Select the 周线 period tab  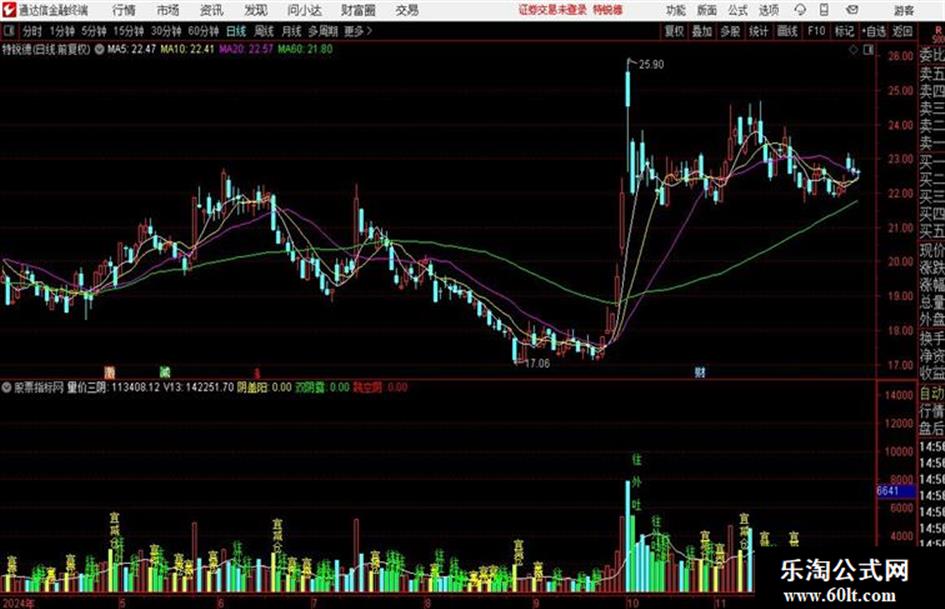click(264, 31)
